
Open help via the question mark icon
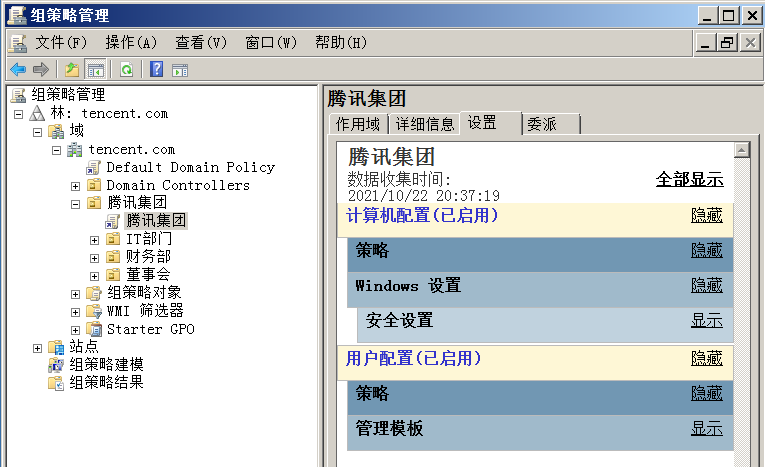pos(157,69)
